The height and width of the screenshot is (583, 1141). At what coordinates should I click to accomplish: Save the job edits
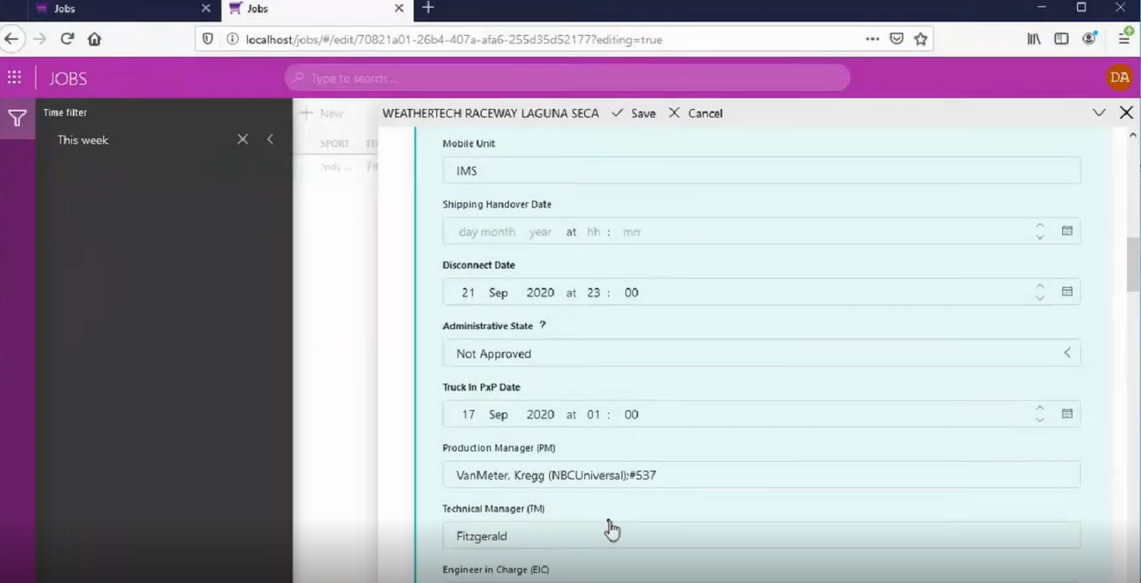point(634,114)
